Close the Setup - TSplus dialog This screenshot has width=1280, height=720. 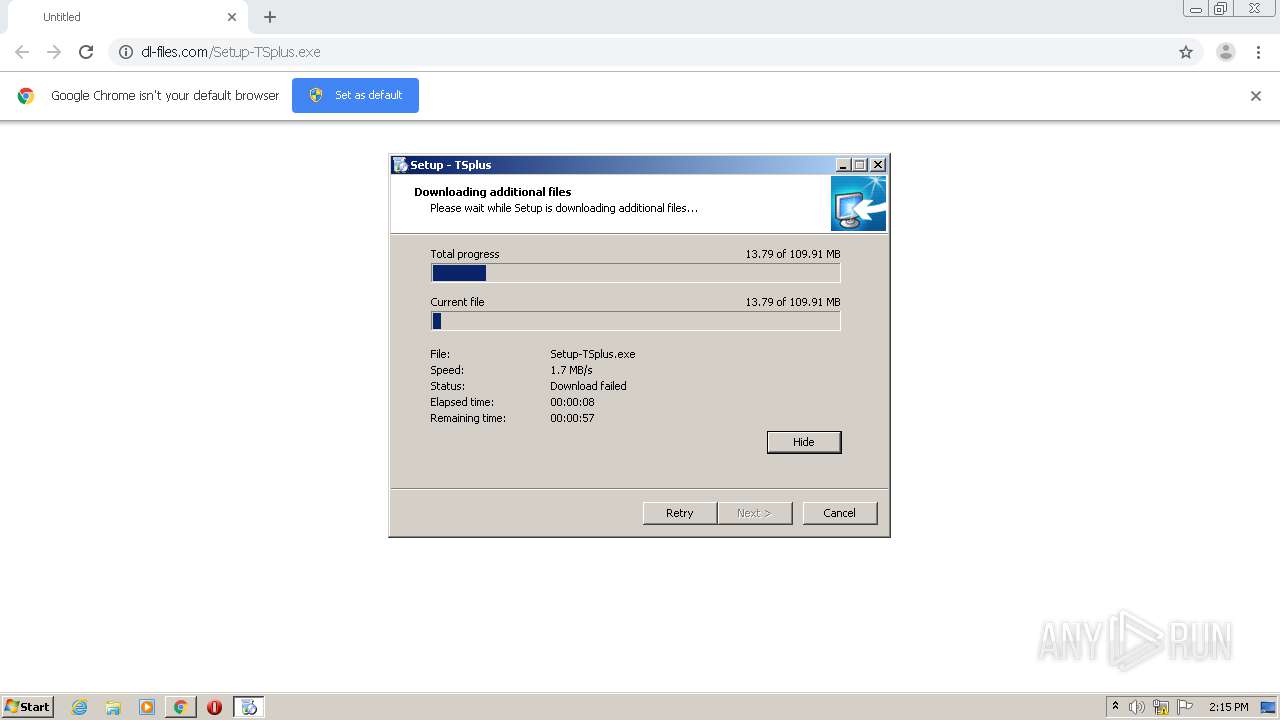(878, 165)
